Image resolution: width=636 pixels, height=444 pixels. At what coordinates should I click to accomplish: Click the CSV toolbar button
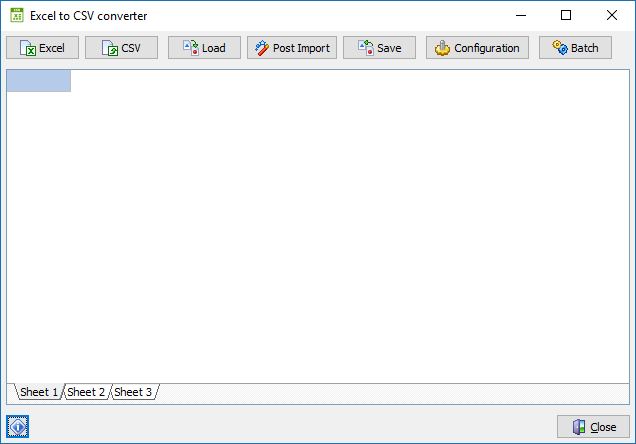click(x=121, y=48)
